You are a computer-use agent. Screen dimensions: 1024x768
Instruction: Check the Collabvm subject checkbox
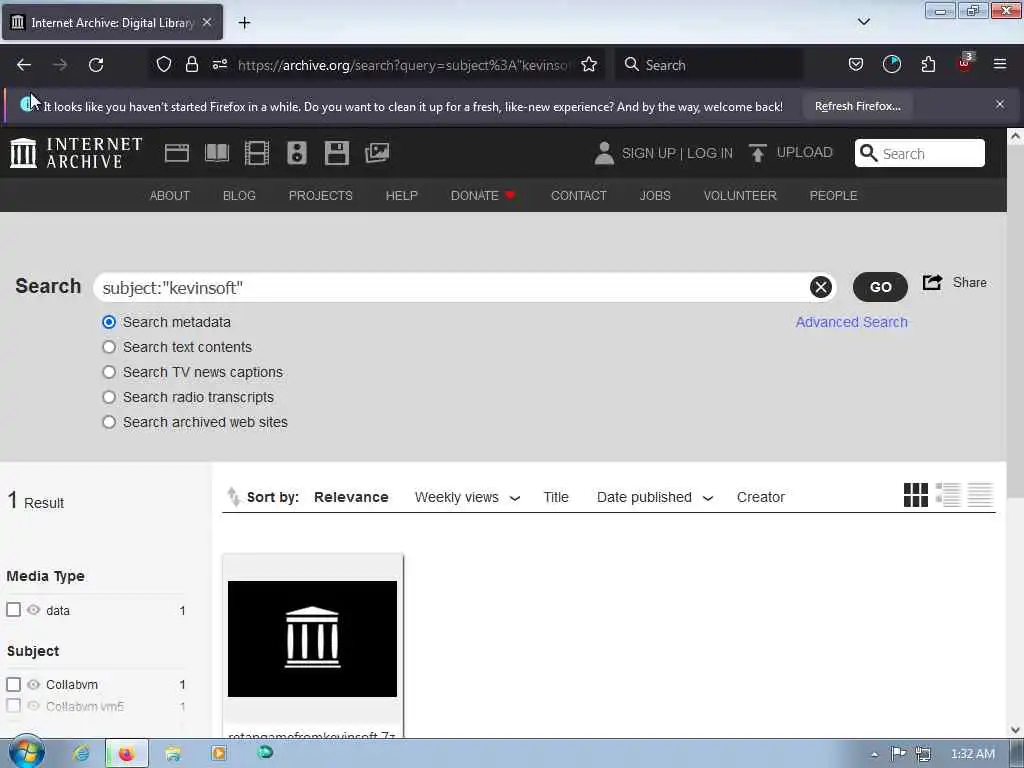coord(14,684)
